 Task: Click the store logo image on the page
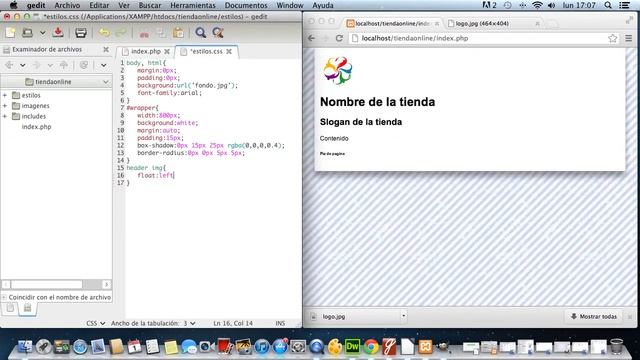click(x=338, y=71)
